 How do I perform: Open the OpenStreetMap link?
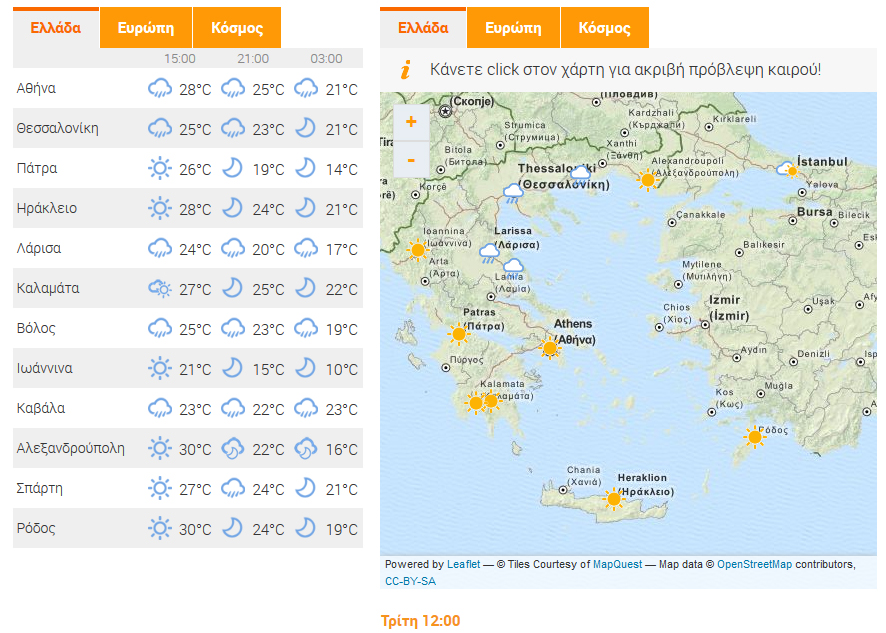pyautogui.click(x=753, y=565)
